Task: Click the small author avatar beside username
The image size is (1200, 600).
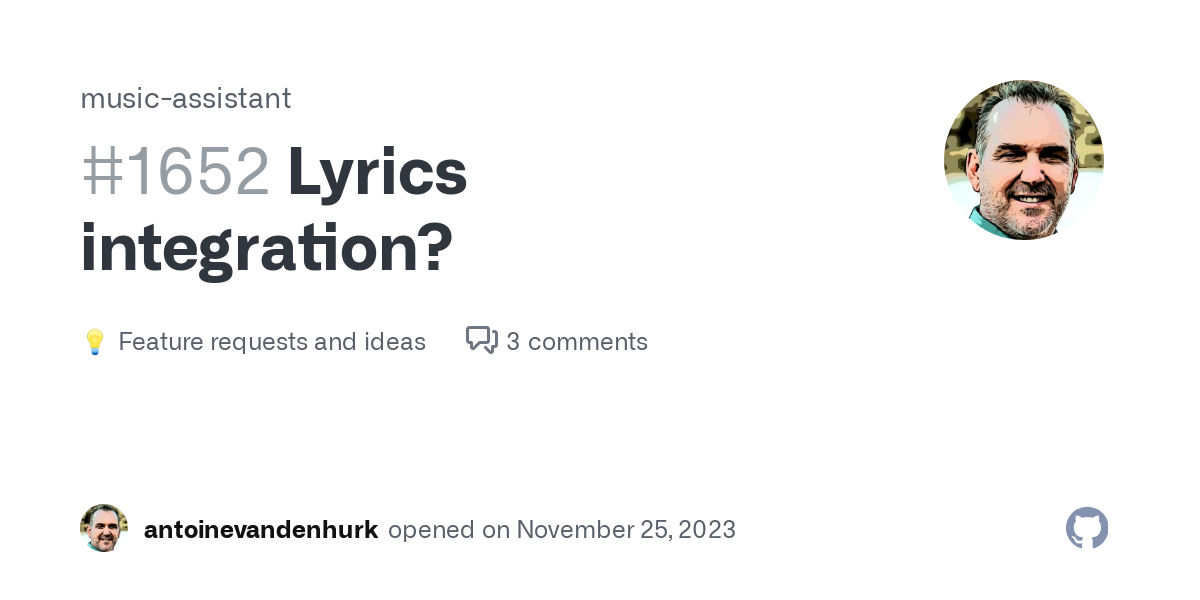Action: 104,528
